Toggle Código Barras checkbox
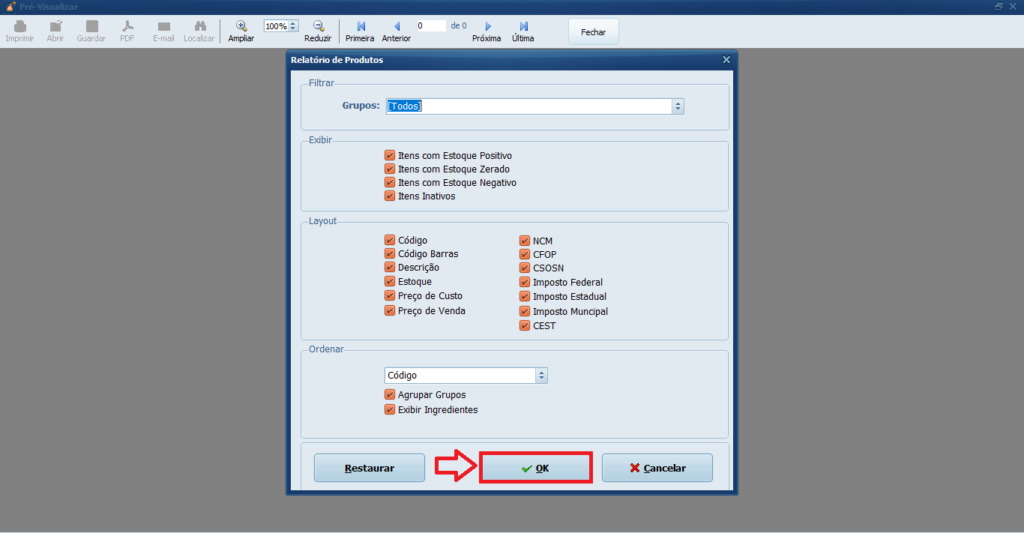The height and width of the screenshot is (533, 1024). [390, 254]
